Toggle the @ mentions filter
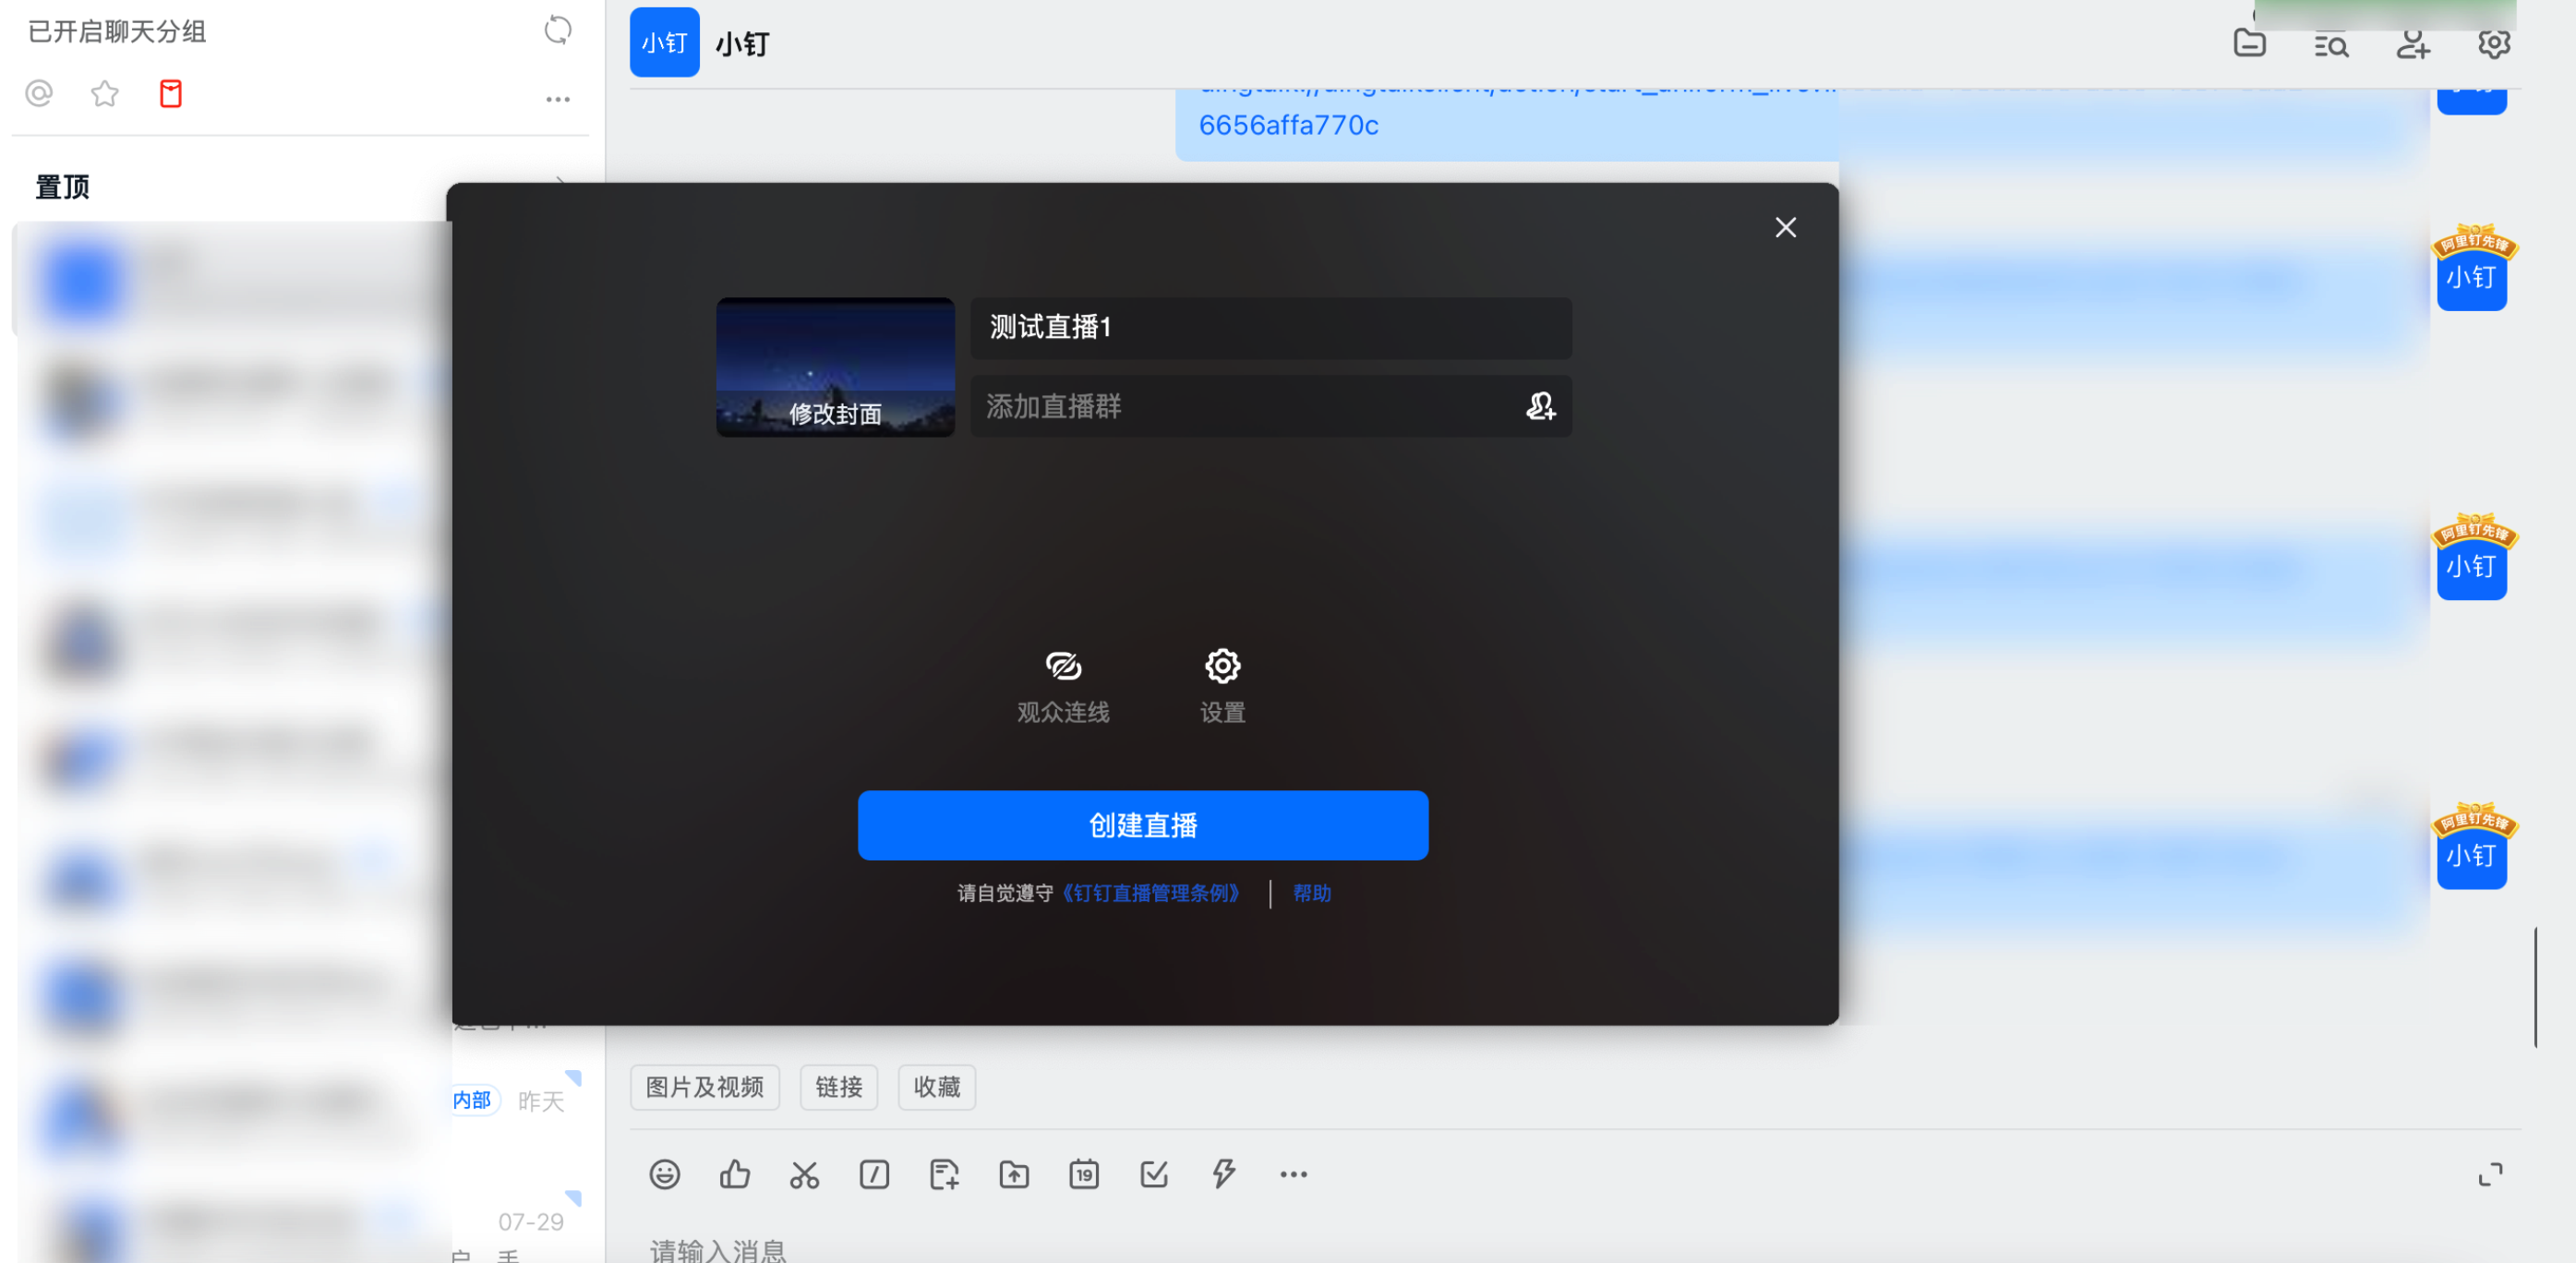Screen dimensions: 2576x1263 click(39, 94)
